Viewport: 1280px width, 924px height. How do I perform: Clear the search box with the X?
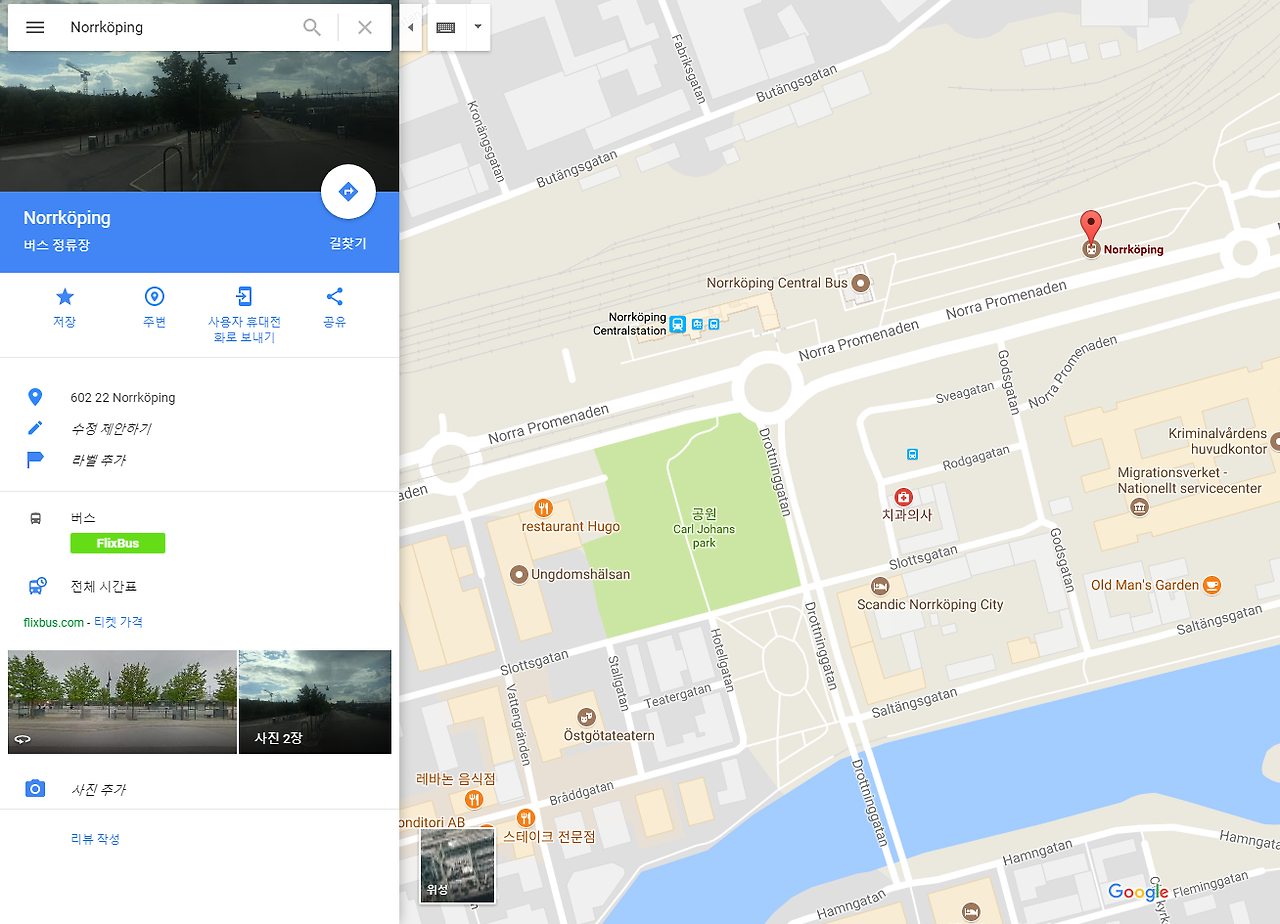(x=364, y=27)
